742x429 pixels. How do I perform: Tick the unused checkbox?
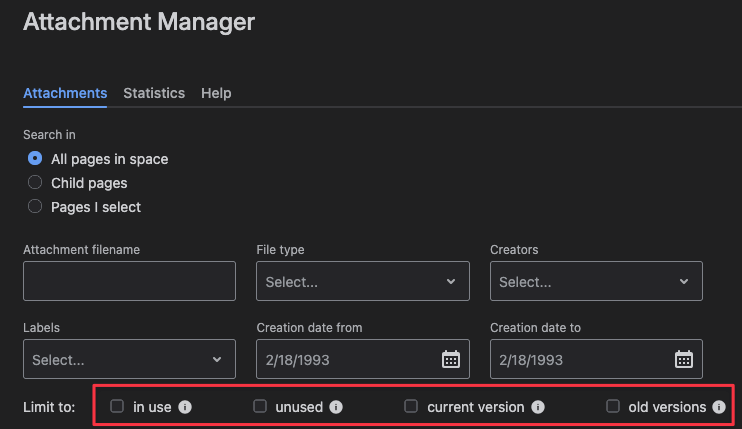(260, 406)
